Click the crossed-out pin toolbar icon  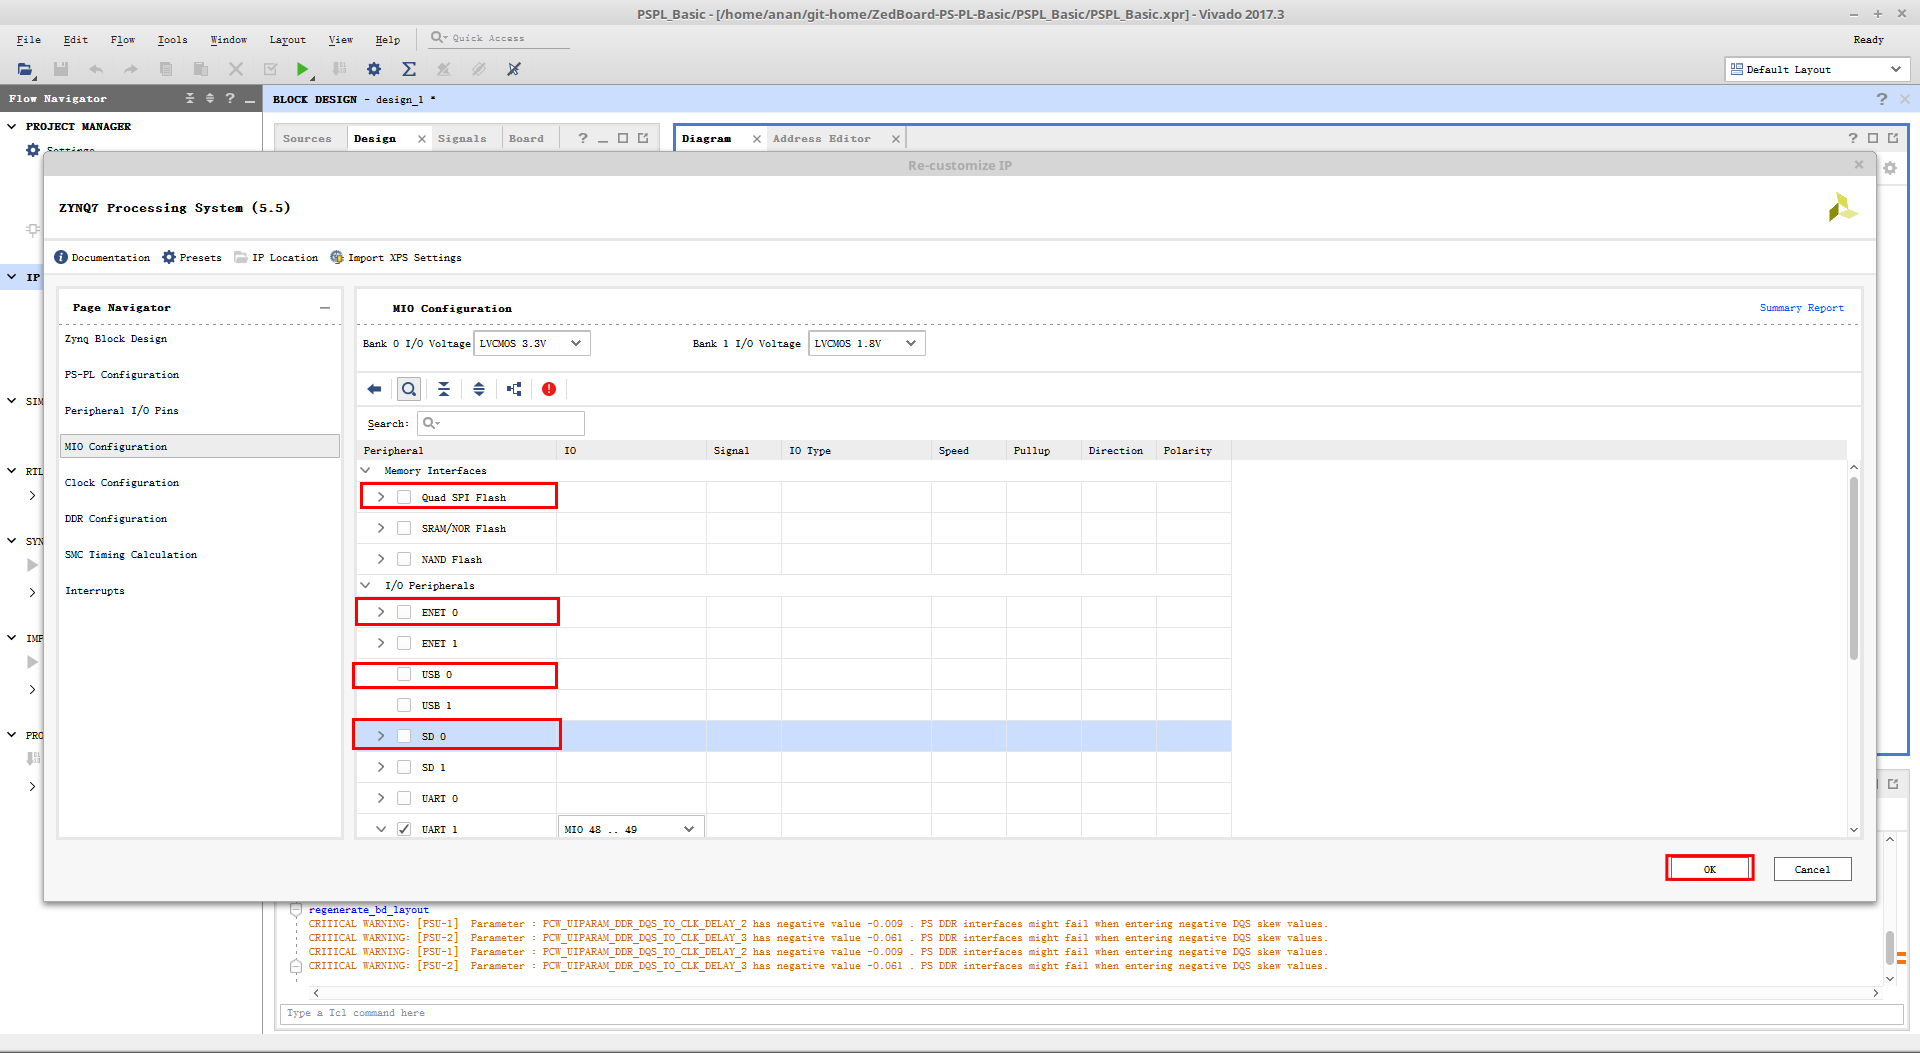(514, 69)
